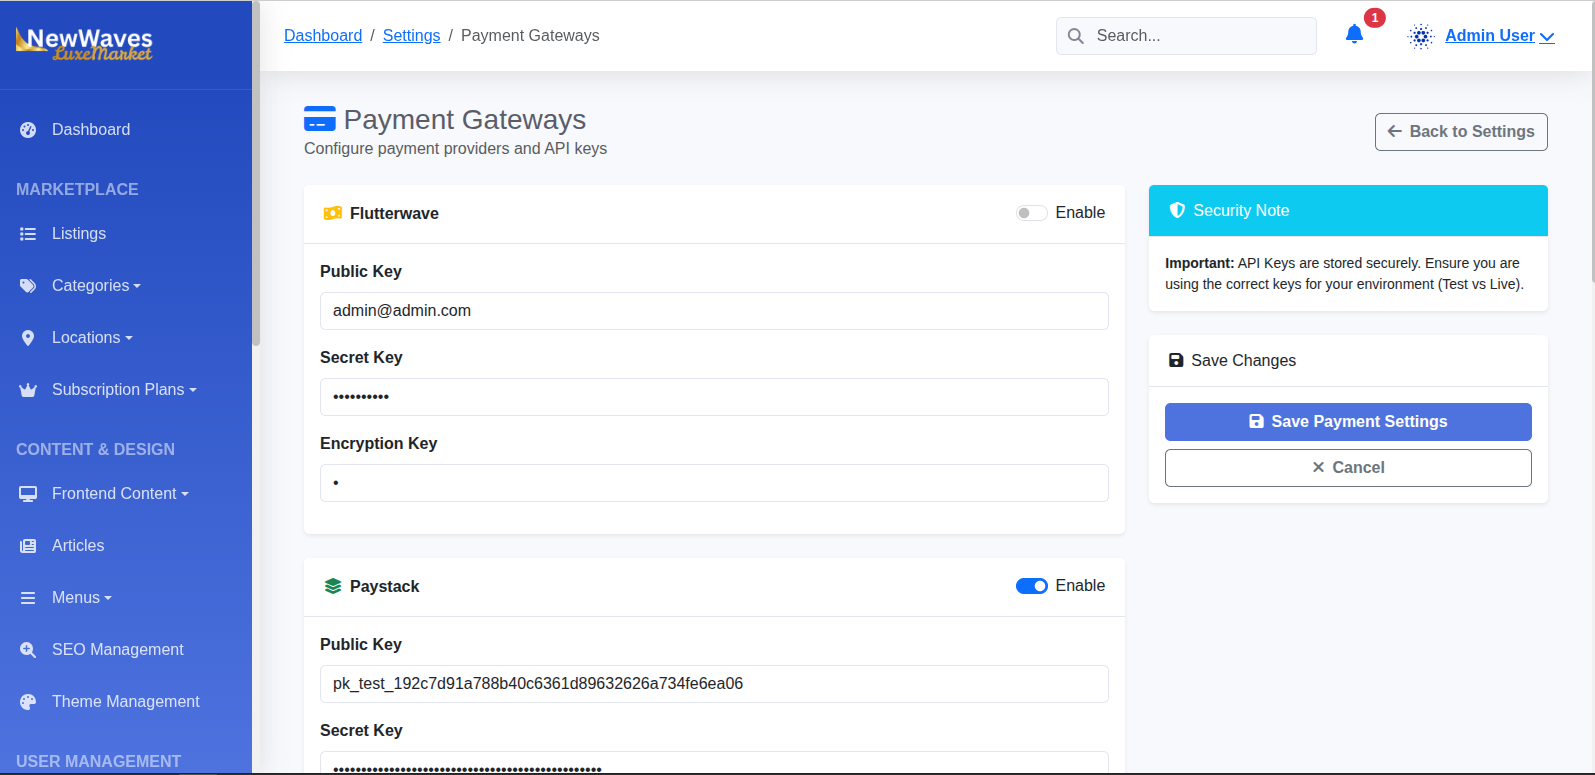1595x775 pixels.
Task: Click the Payment Gateways breadcrumb text
Action: (x=530, y=36)
